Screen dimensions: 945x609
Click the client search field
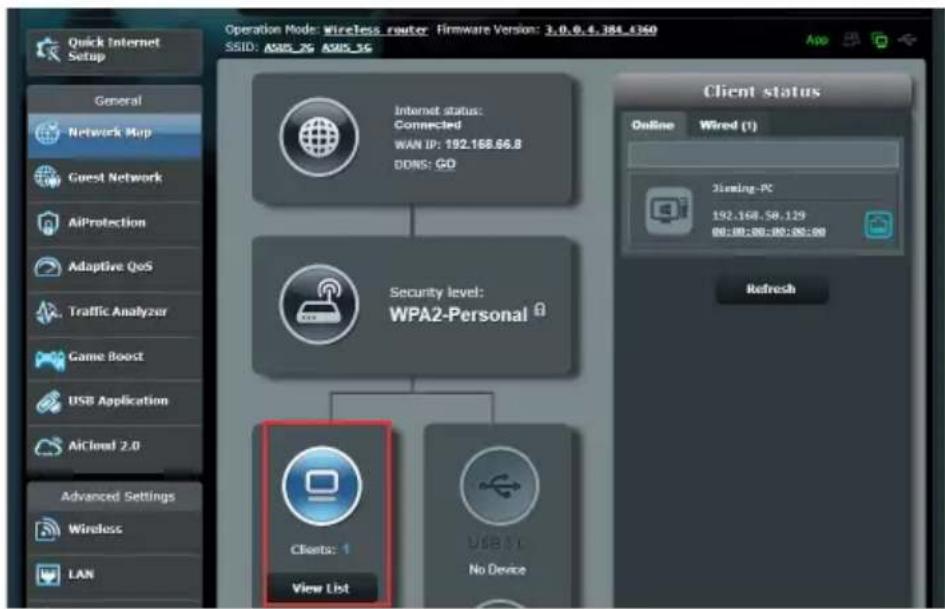tap(763, 155)
